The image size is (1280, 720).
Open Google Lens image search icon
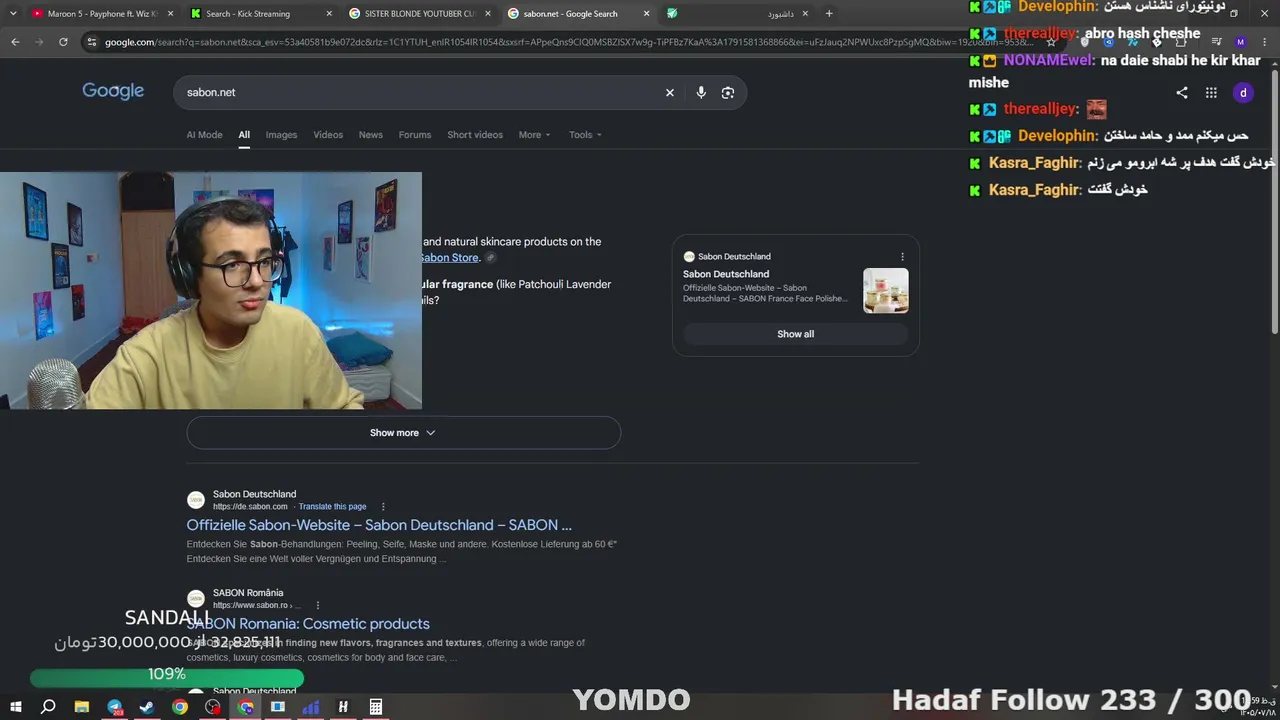pyautogui.click(x=728, y=92)
